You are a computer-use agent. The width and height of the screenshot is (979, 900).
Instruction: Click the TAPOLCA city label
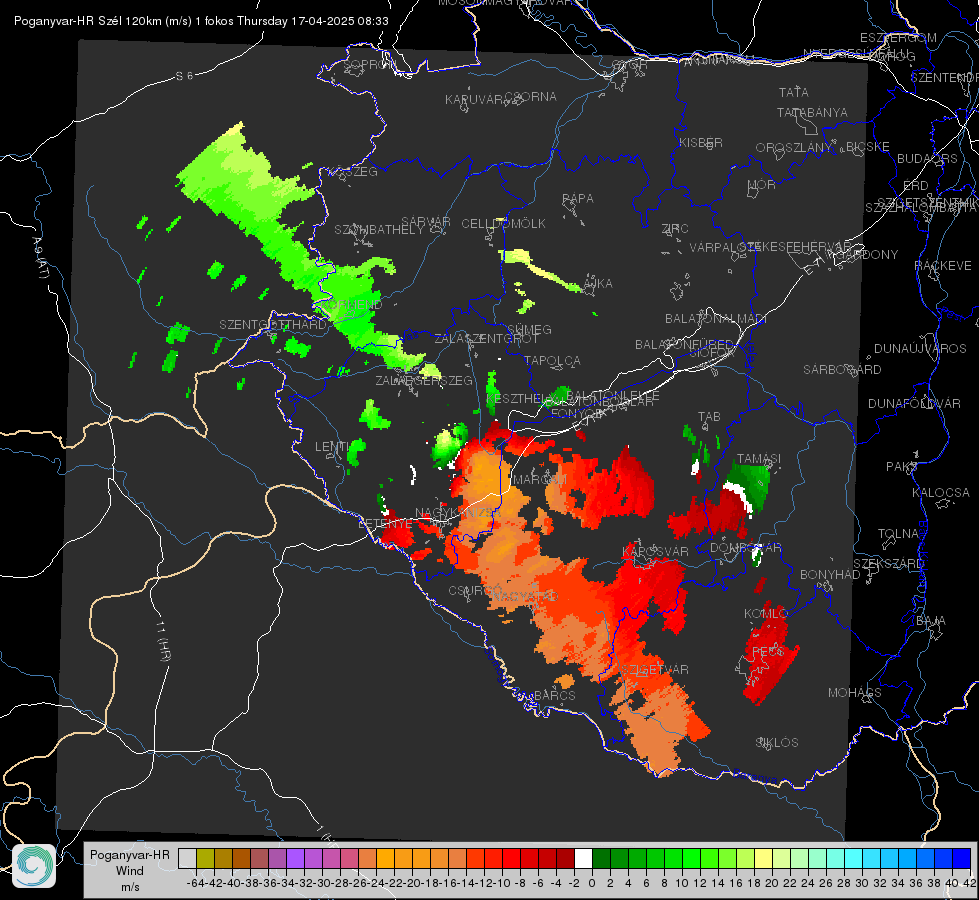click(552, 360)
